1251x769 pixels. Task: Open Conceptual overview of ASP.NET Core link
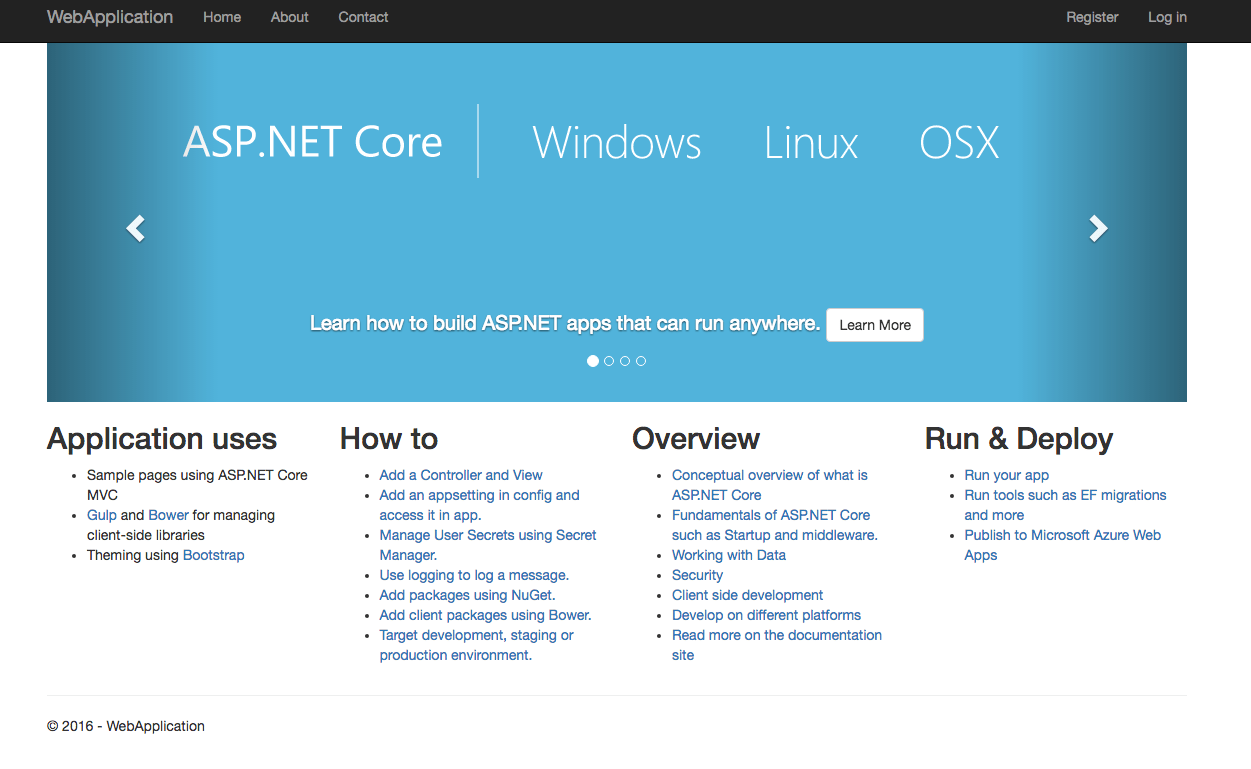(x=770, y=485)
